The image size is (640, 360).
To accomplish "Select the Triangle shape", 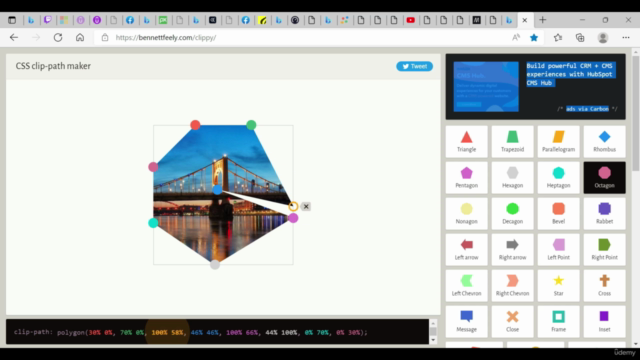I will point(467,142).
